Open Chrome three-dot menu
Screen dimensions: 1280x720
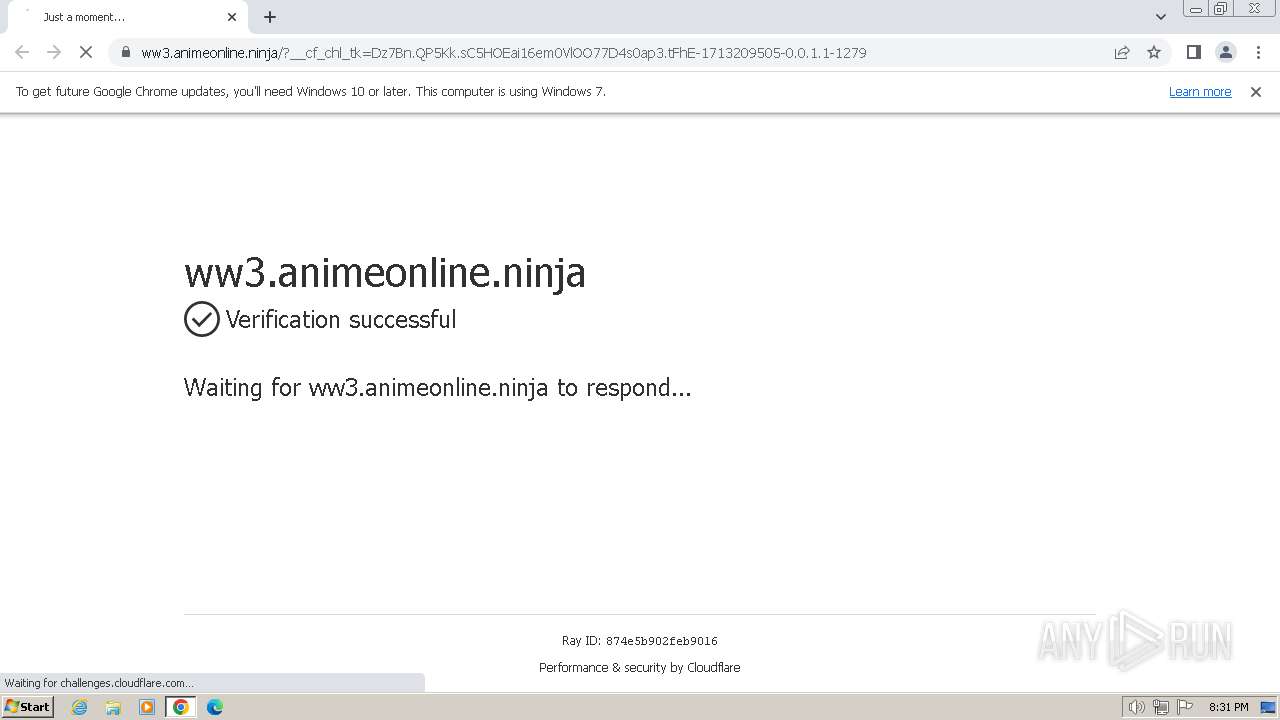[1258, 52]
